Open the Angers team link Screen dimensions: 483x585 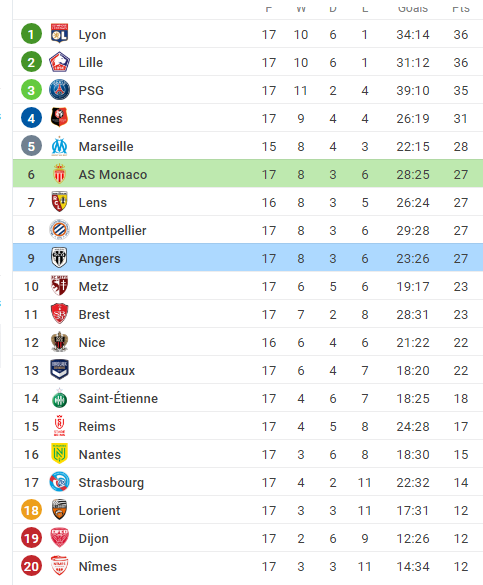click(x=100, y=259)
